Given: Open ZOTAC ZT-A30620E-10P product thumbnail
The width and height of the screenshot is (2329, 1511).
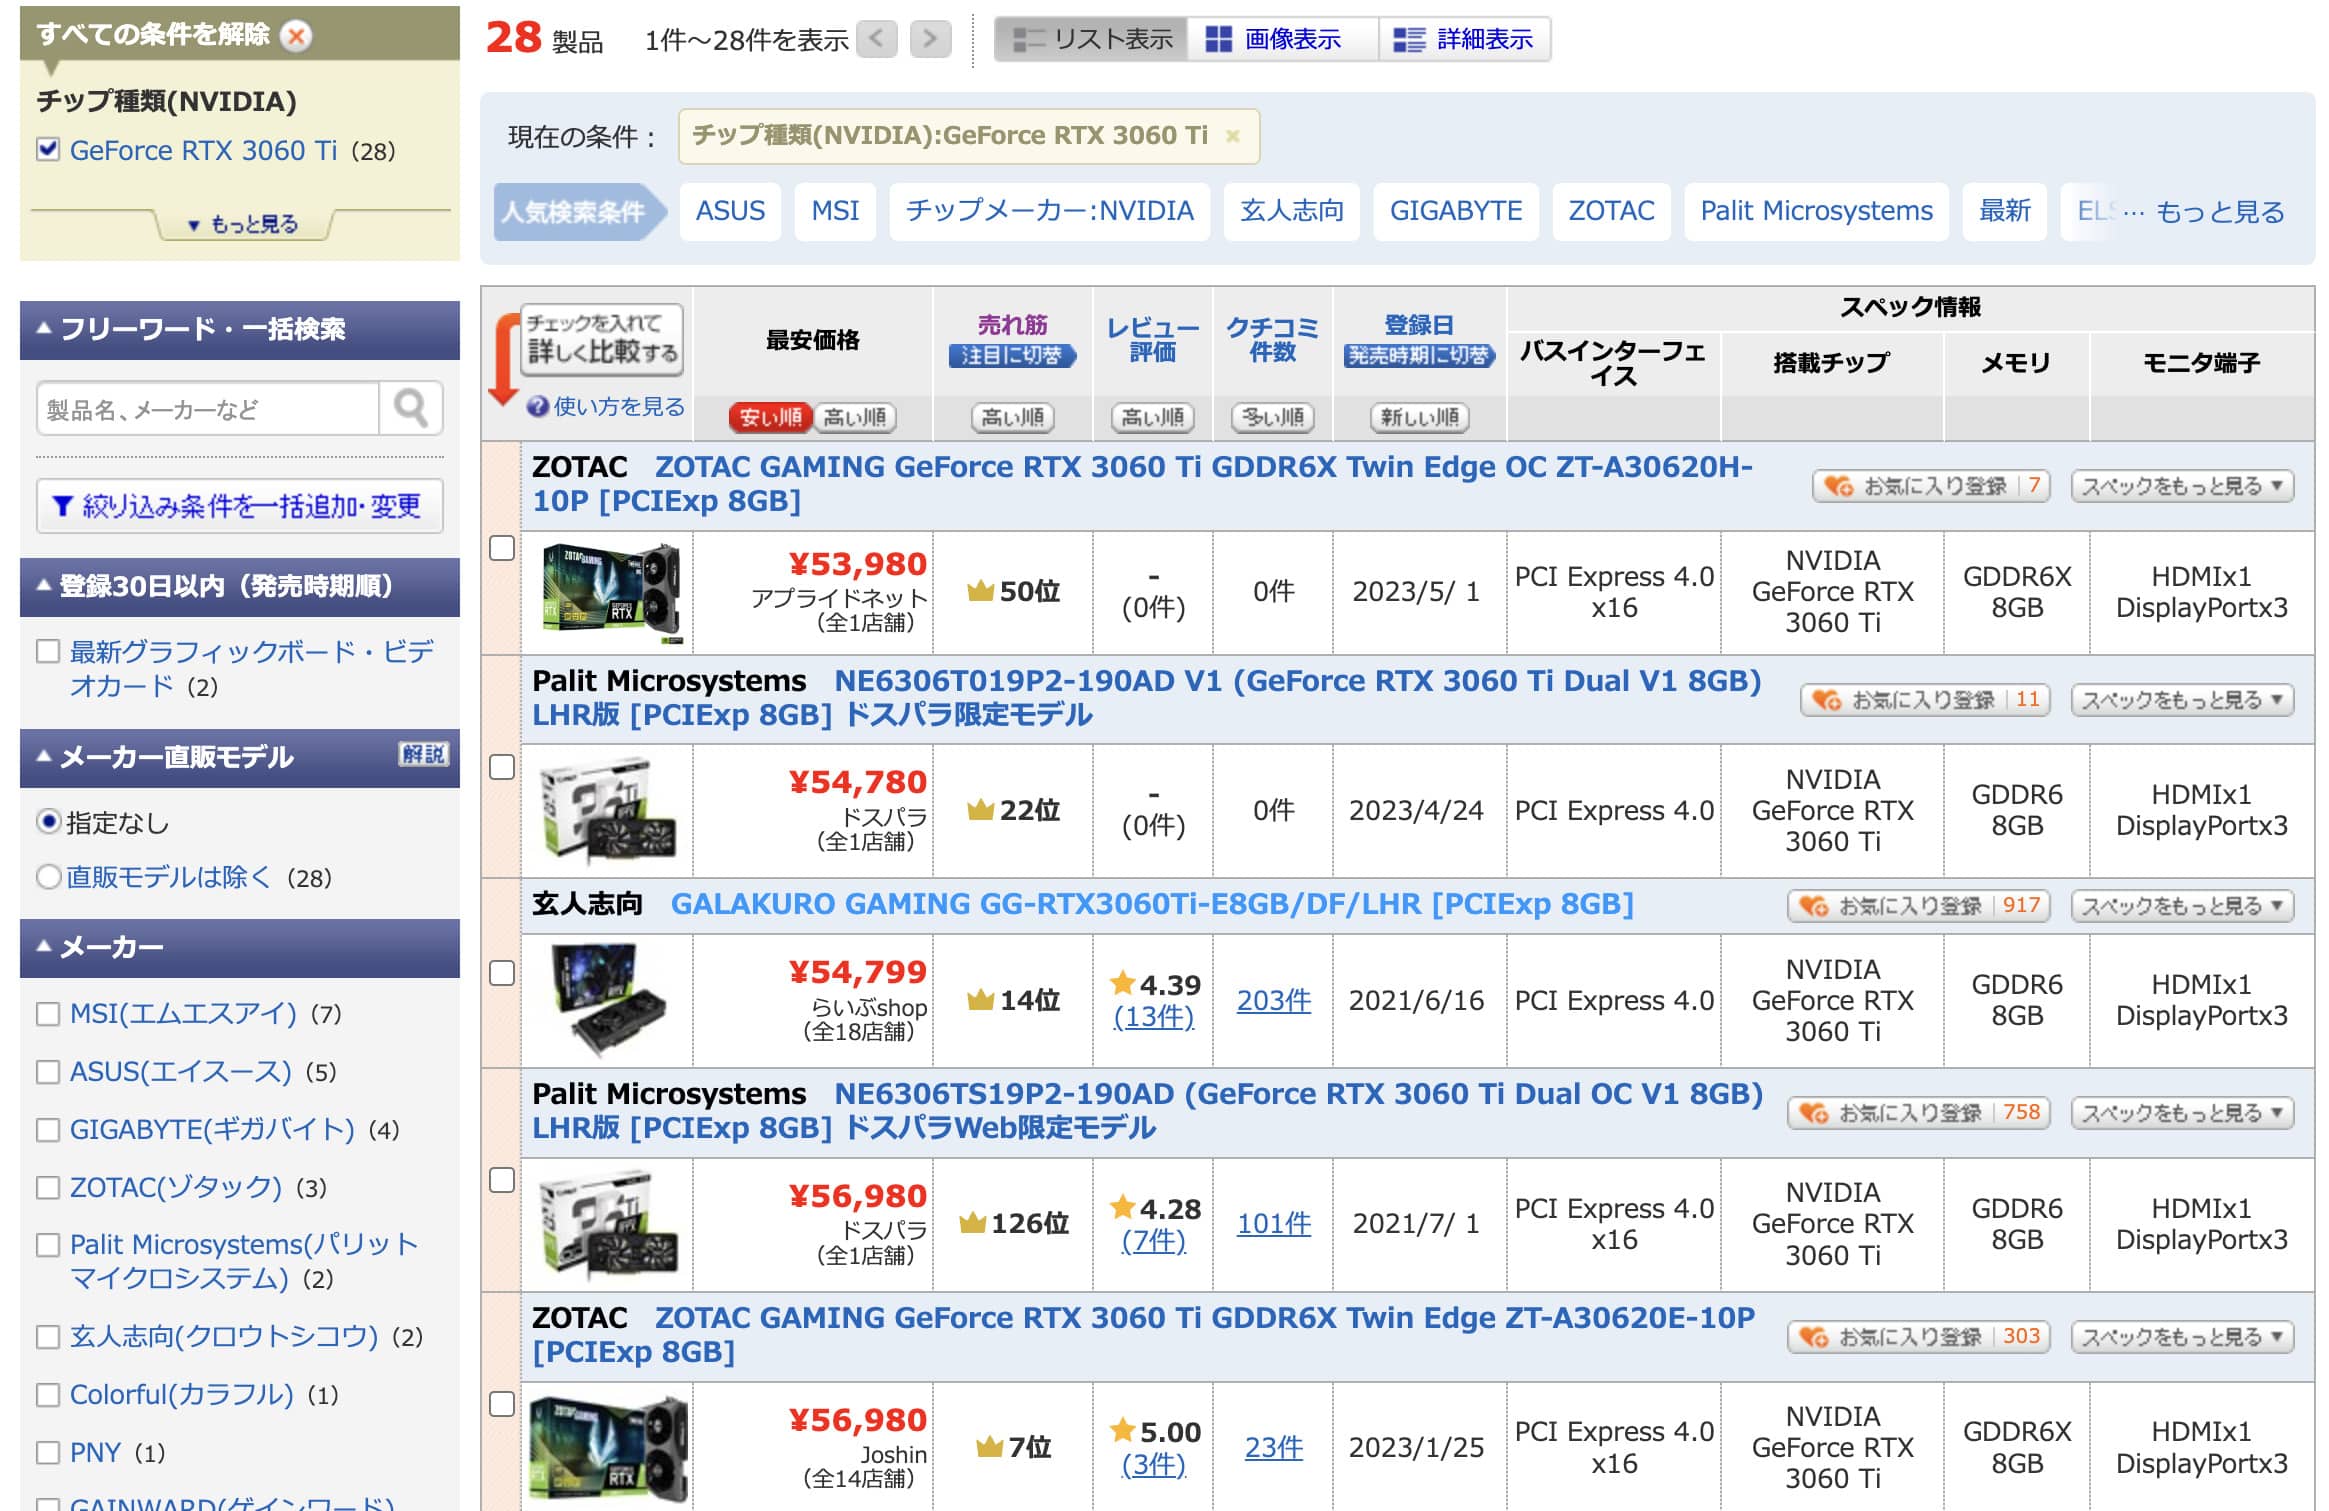Looking at the screenshot, I should 608,1448.
